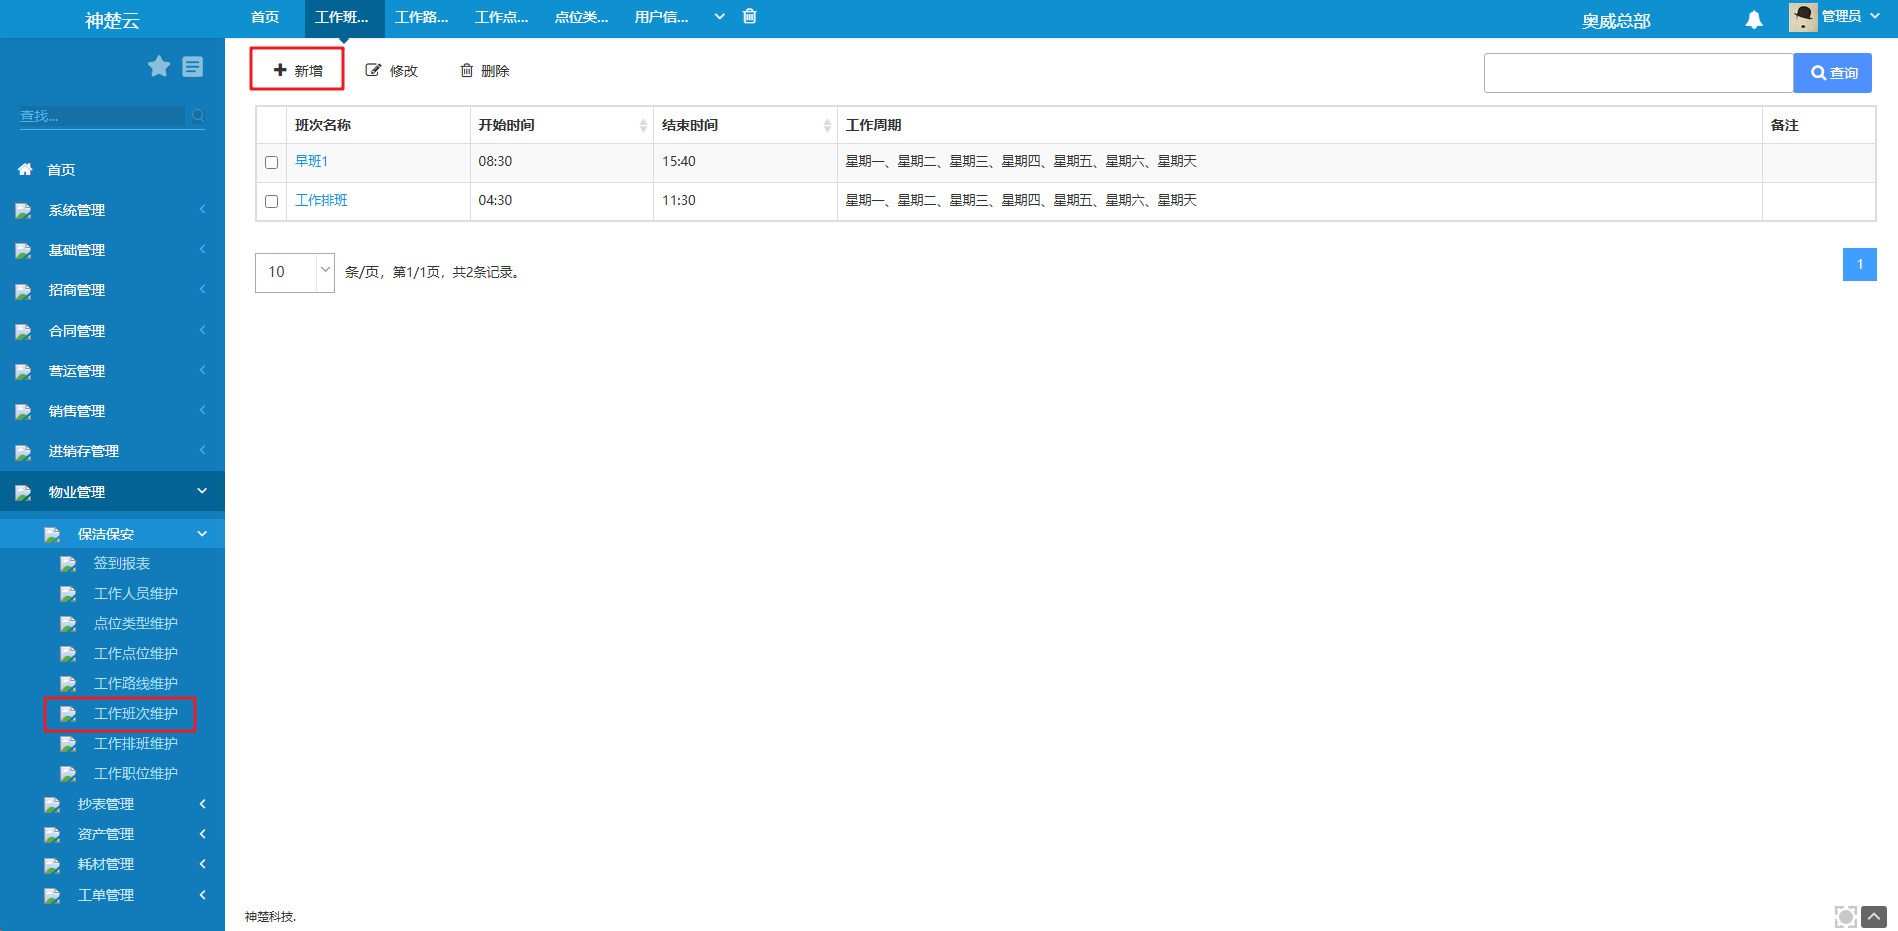Open 工作职位维护 menu item
This screenshot has height=931, width=1898.
pyautogui.click(x=136, y=774)
